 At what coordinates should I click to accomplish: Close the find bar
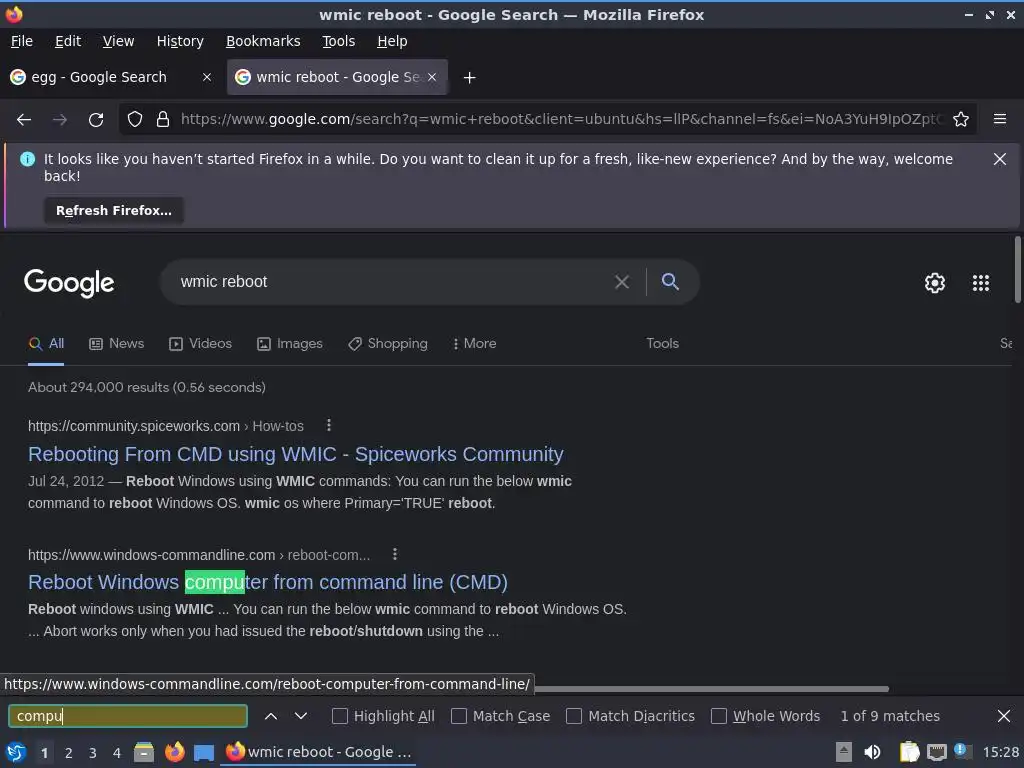tap(1004, 716)
